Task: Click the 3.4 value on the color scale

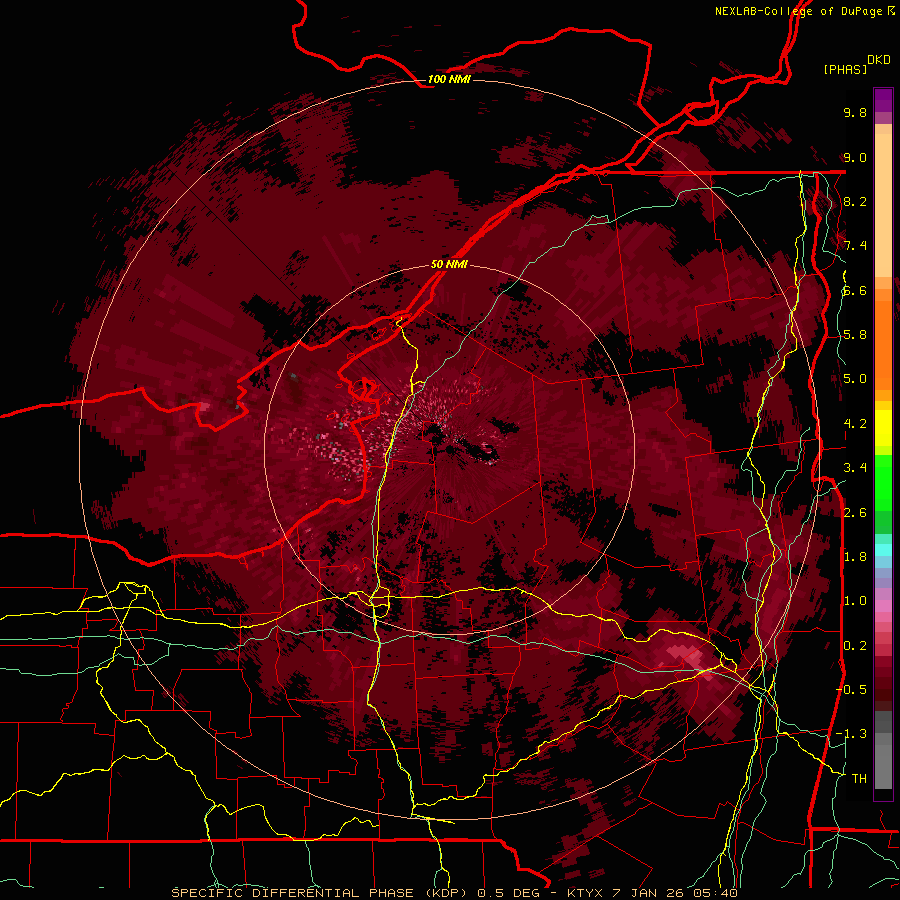Action: coord(855,468)
